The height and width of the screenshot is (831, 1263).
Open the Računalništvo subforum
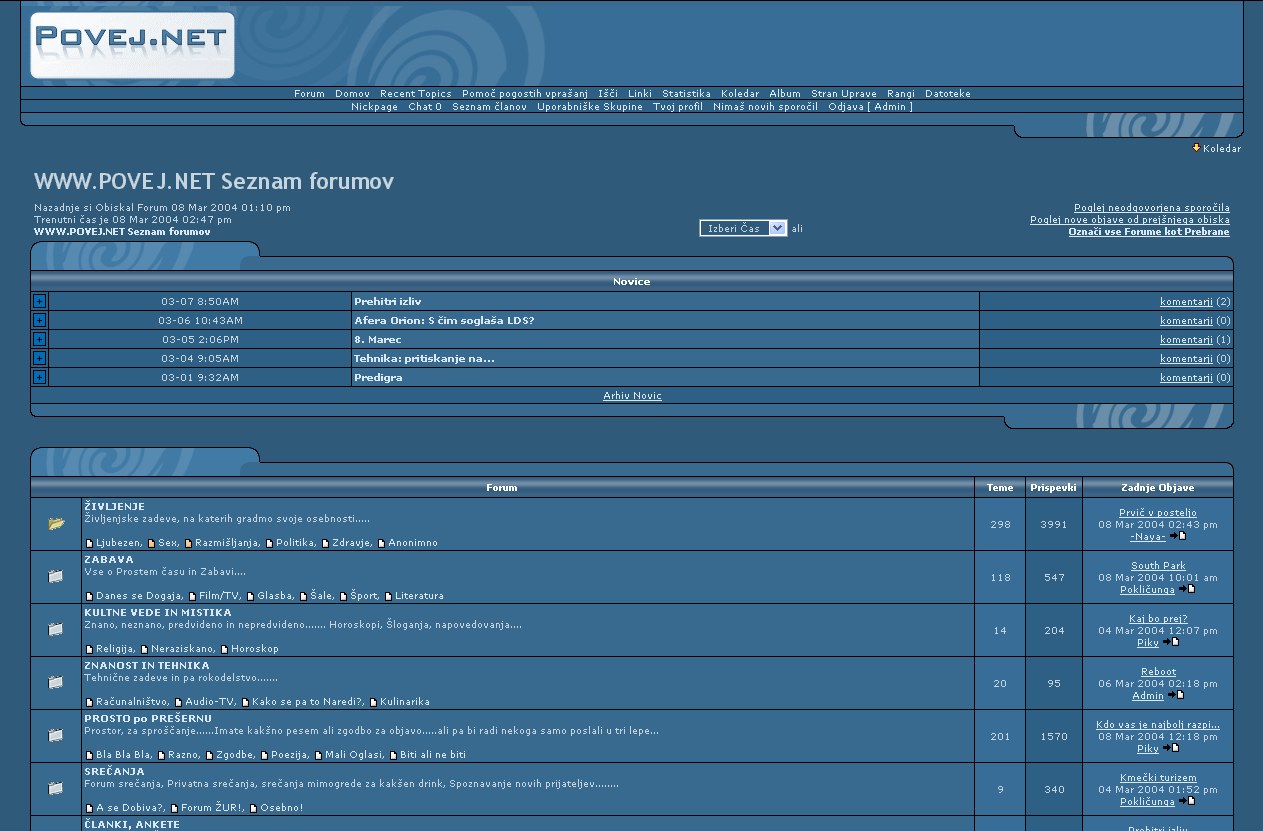pos(132,702)
